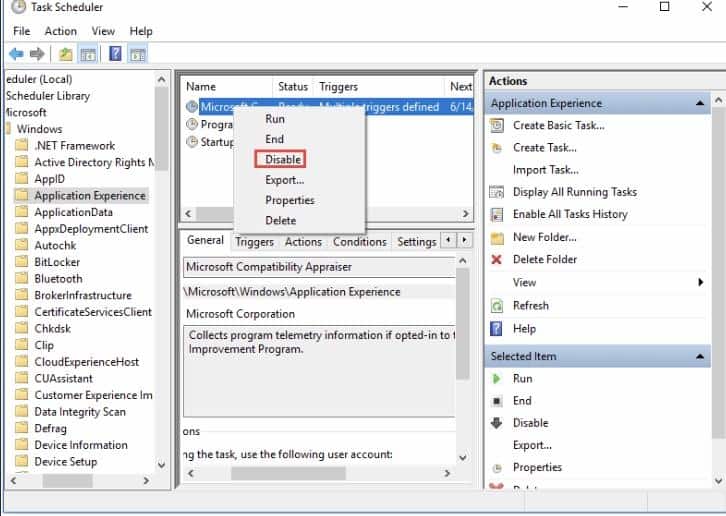Image resolution: width=726 pixels, height=516 pixels.
Task: Click the green Refresh icon
Action: pos(497,306)
